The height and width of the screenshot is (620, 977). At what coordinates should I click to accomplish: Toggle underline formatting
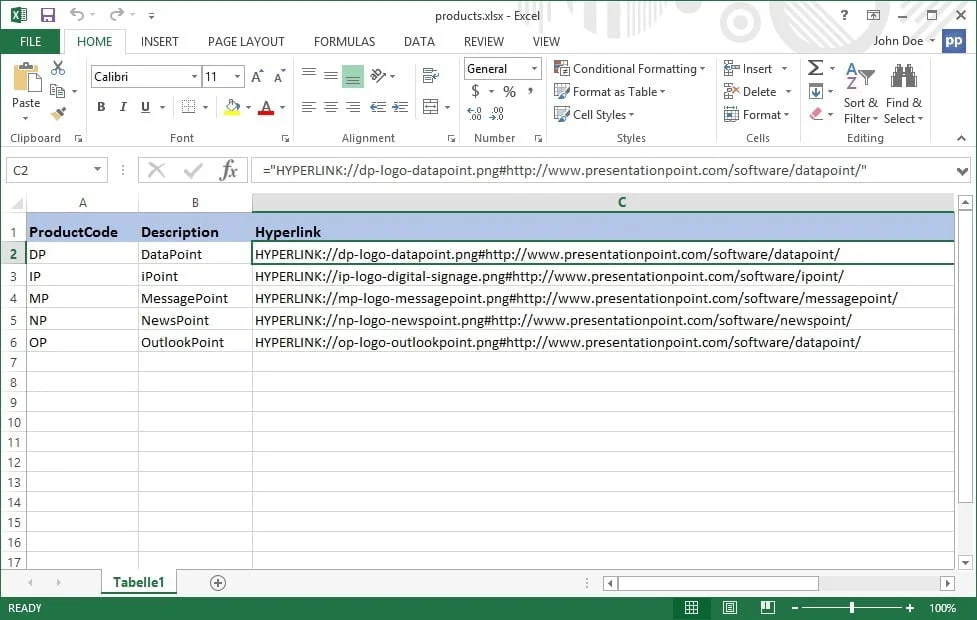[x=144, y=105]
